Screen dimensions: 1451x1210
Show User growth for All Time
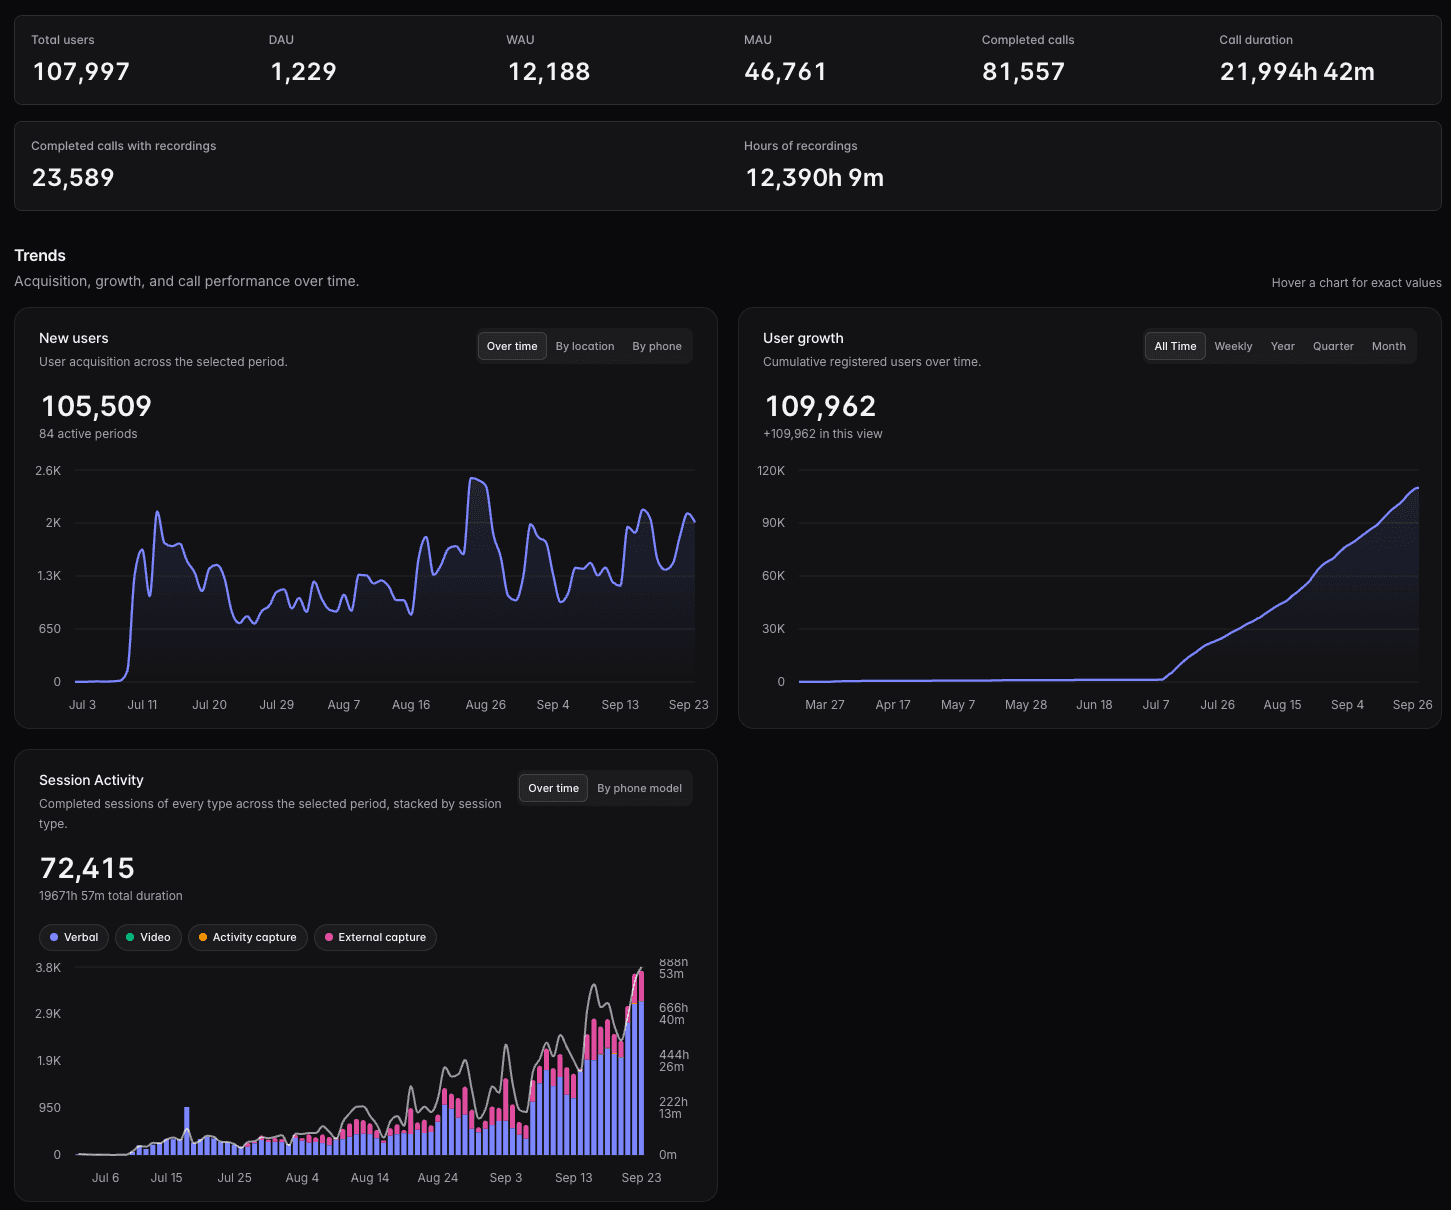[1175, 346]
